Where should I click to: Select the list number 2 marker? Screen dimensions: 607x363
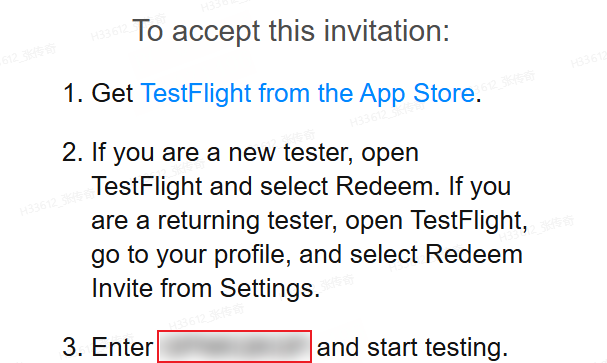click(72, 152)
